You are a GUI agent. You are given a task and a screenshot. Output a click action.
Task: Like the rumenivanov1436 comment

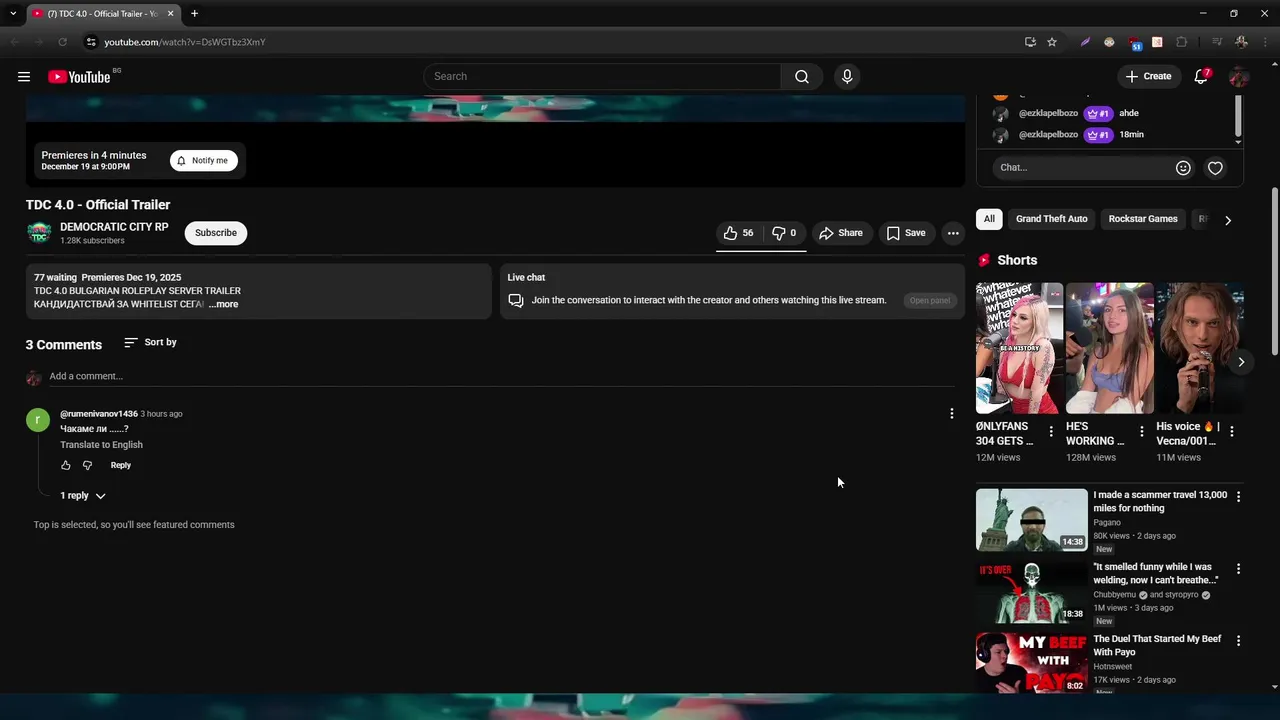66,465
